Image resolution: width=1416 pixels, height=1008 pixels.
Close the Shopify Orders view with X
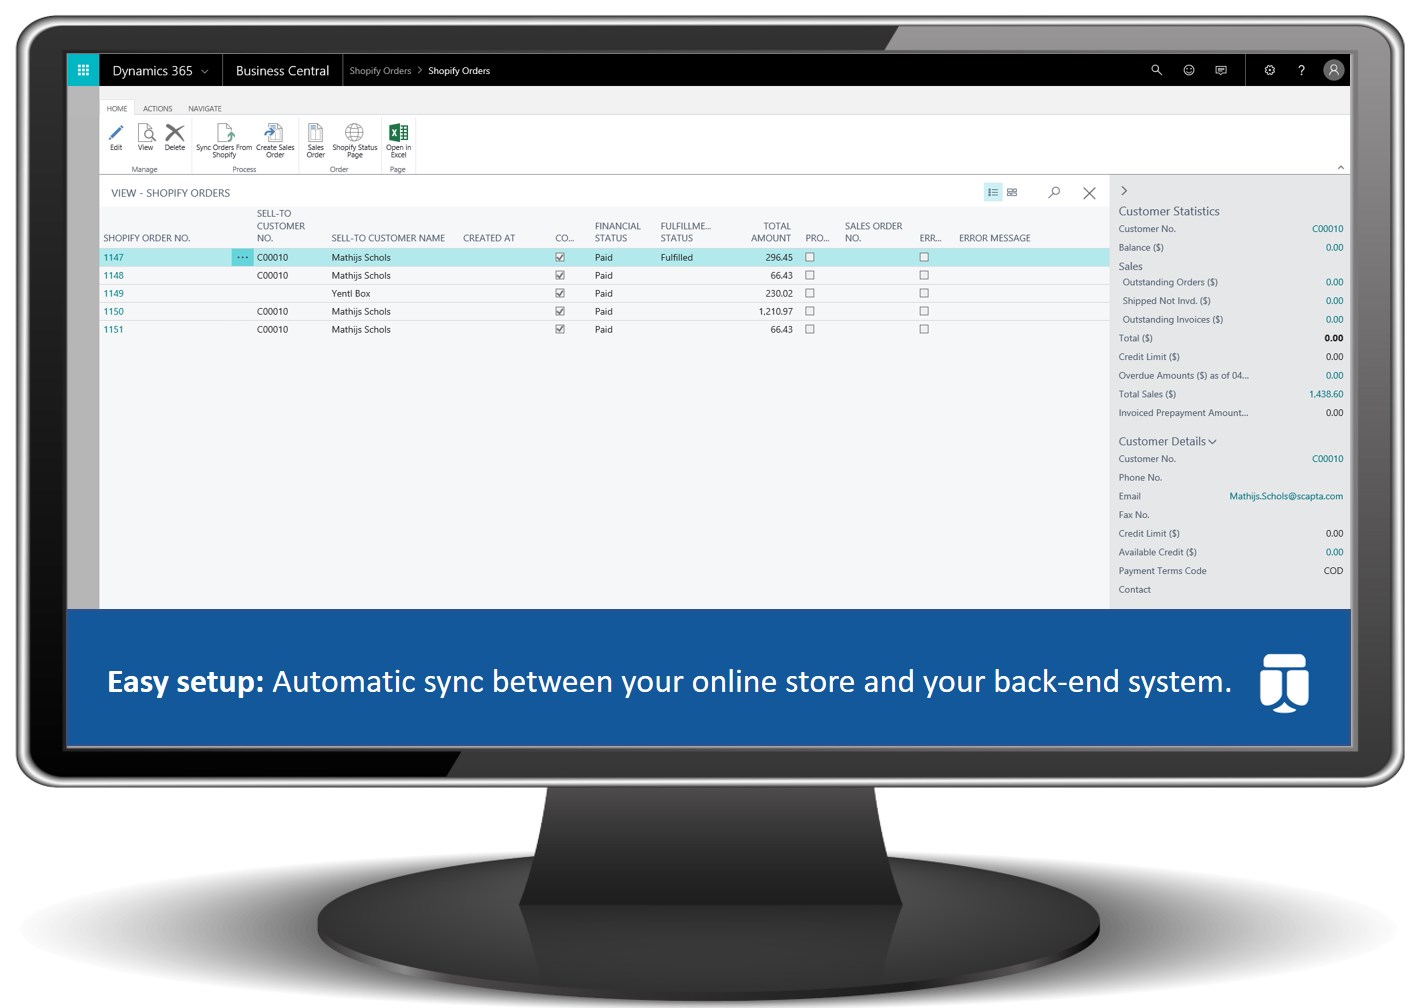pos(1089,193)
